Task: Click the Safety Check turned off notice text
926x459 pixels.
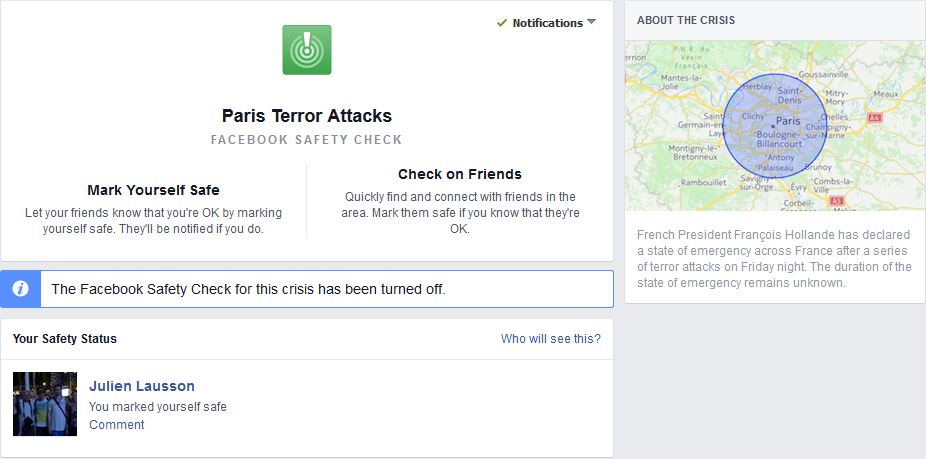Action: 248,289
